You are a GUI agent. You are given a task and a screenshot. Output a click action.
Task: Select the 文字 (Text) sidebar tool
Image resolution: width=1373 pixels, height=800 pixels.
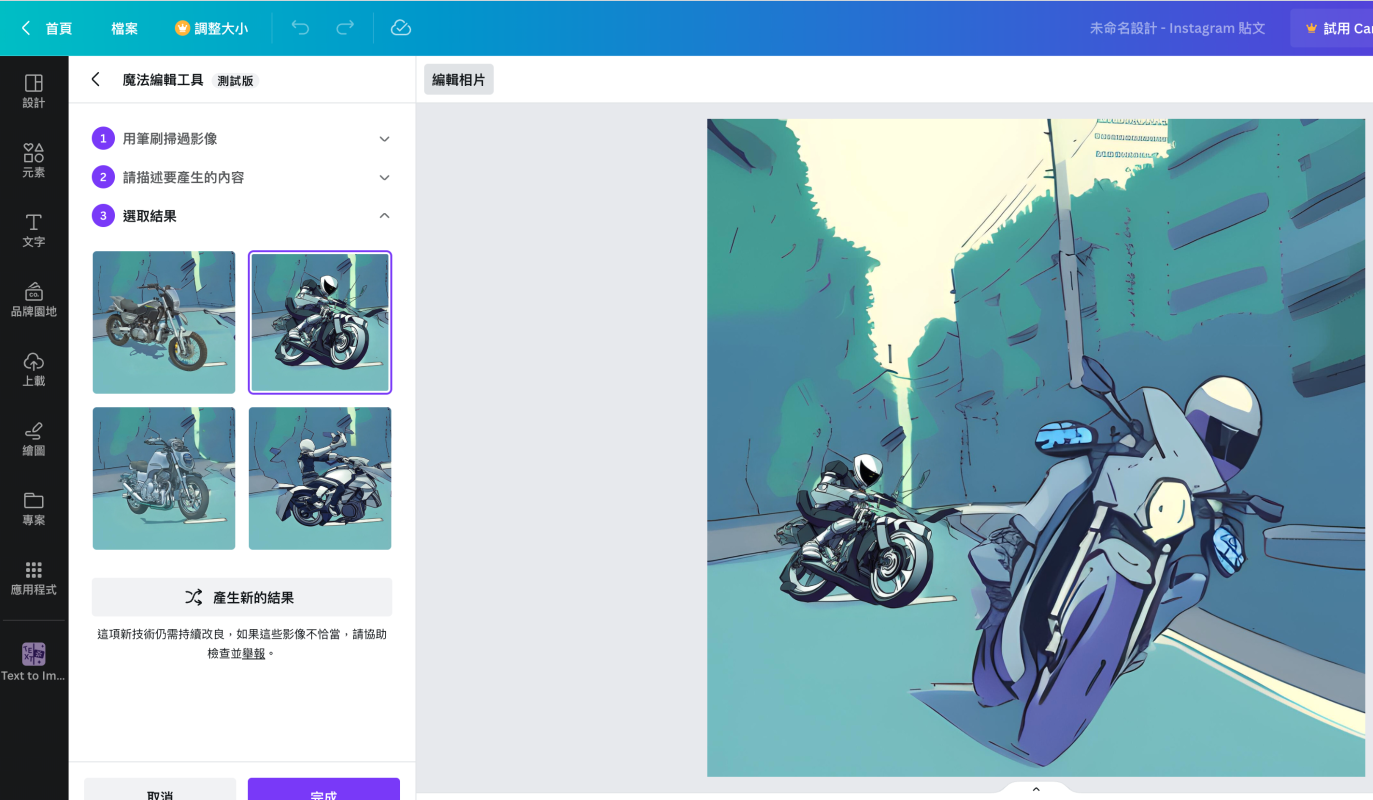tap(34, 229)
